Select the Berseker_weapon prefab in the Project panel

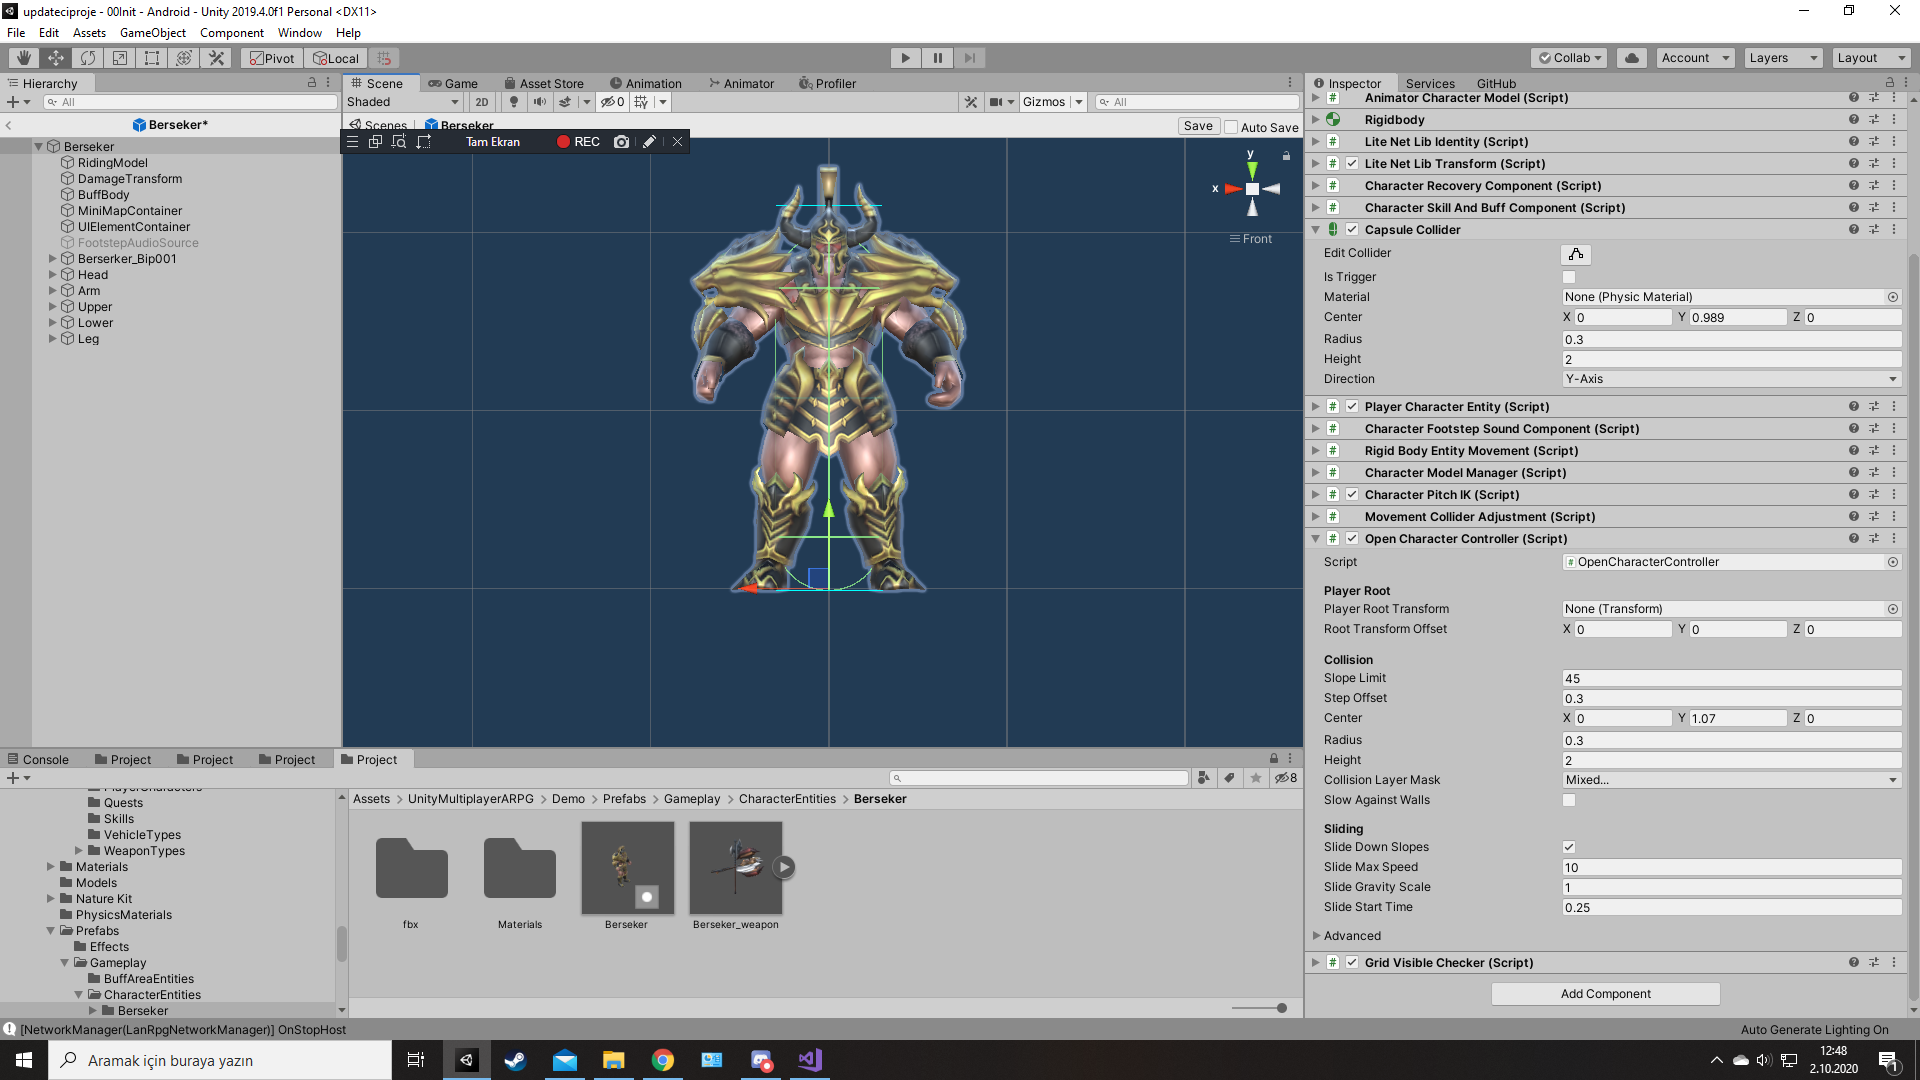(735, 867)
